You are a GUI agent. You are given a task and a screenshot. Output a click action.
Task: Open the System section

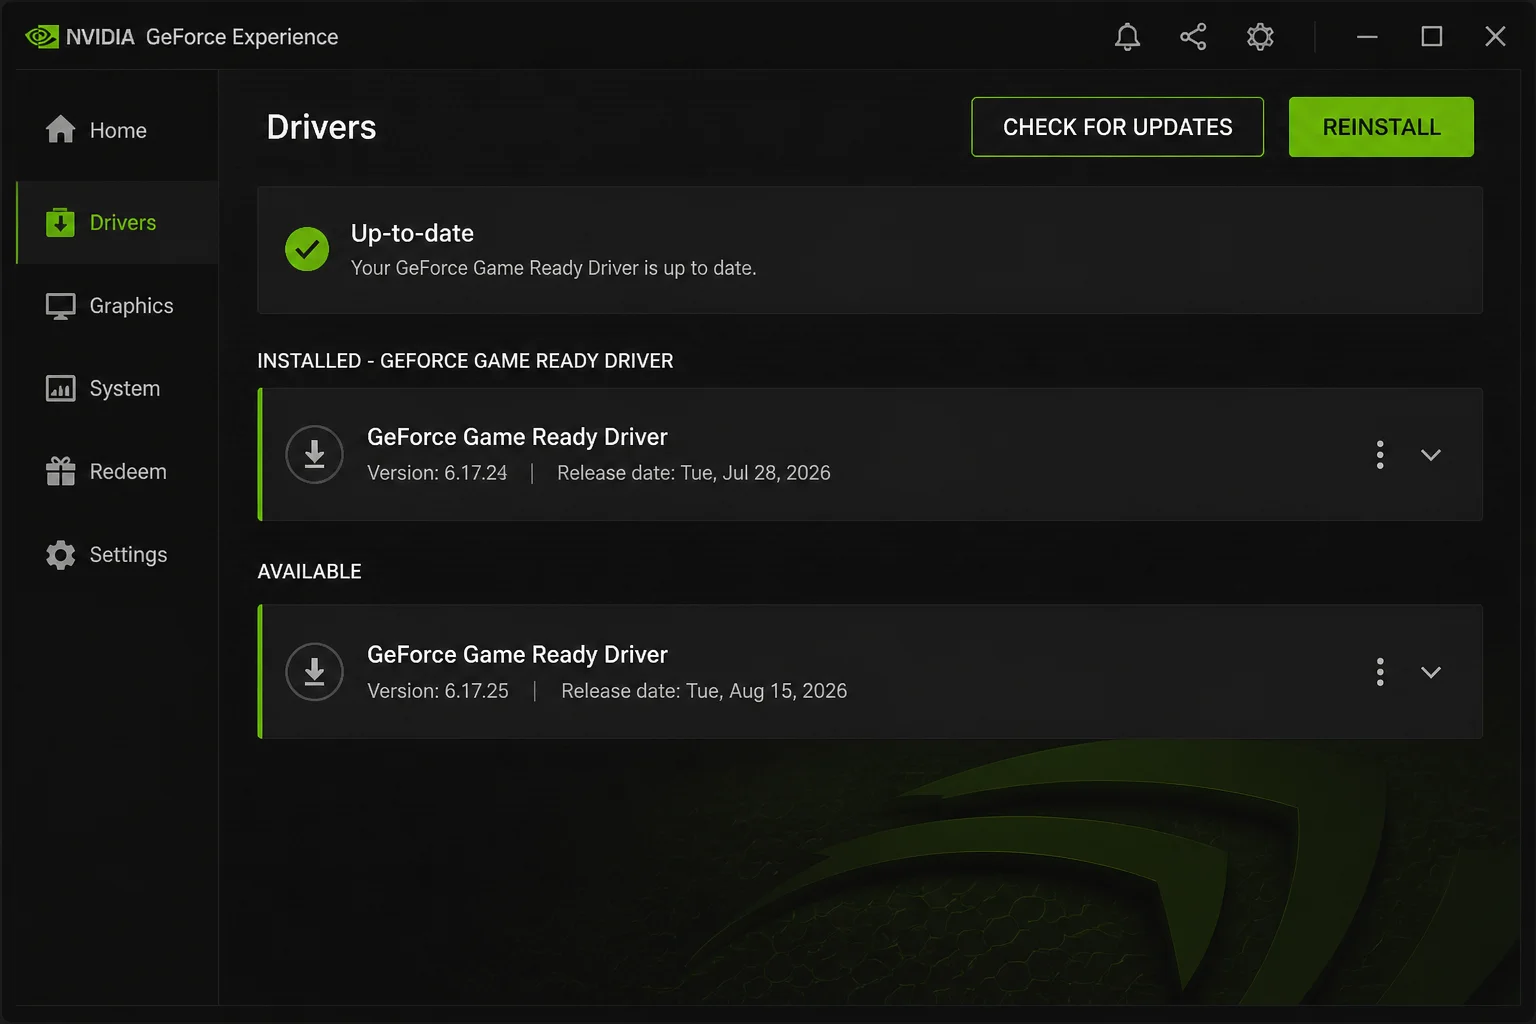point(117,388)
